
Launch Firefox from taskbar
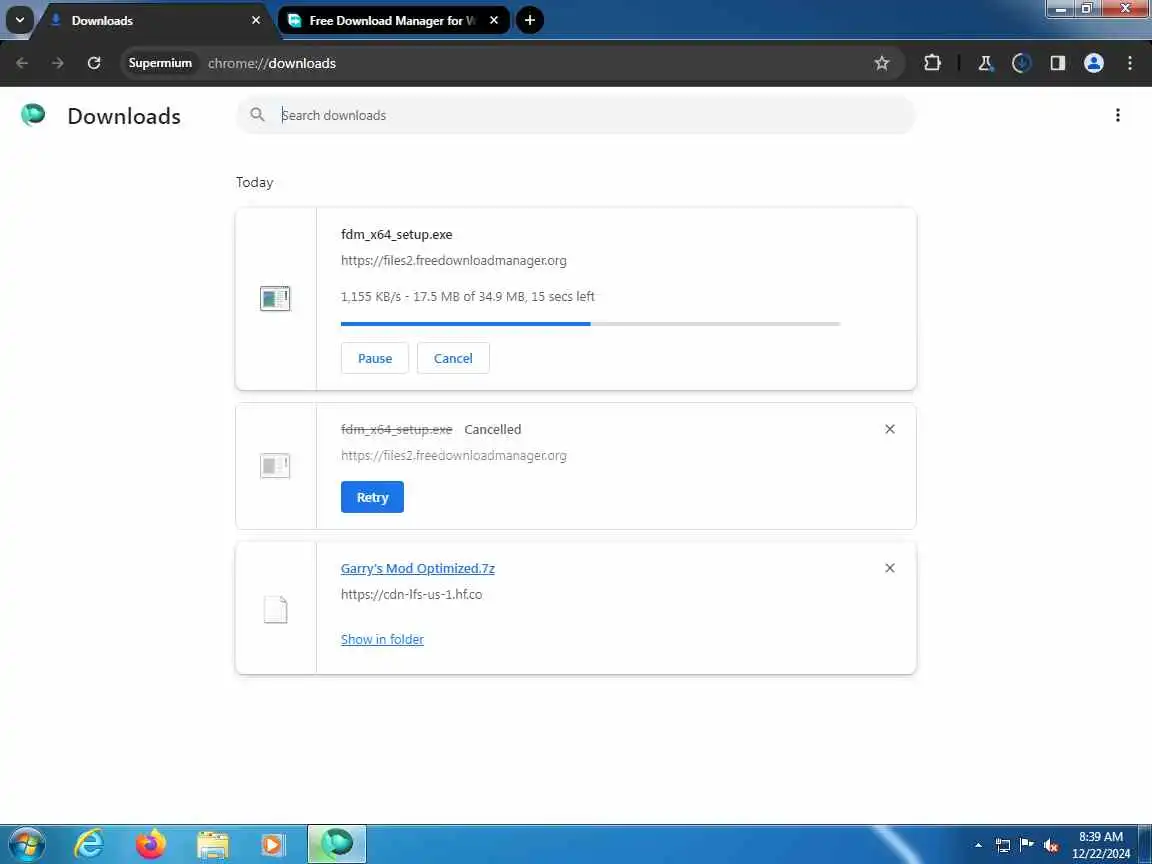click(x=151, y=844)
